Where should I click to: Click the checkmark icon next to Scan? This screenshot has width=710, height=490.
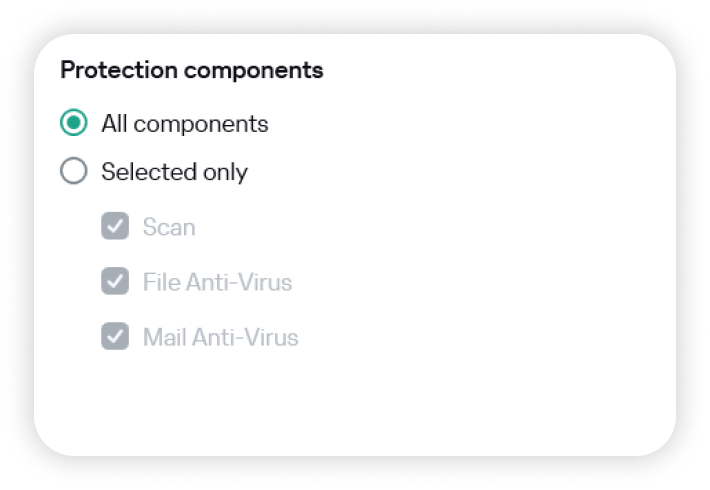click(x=115, y=227)
